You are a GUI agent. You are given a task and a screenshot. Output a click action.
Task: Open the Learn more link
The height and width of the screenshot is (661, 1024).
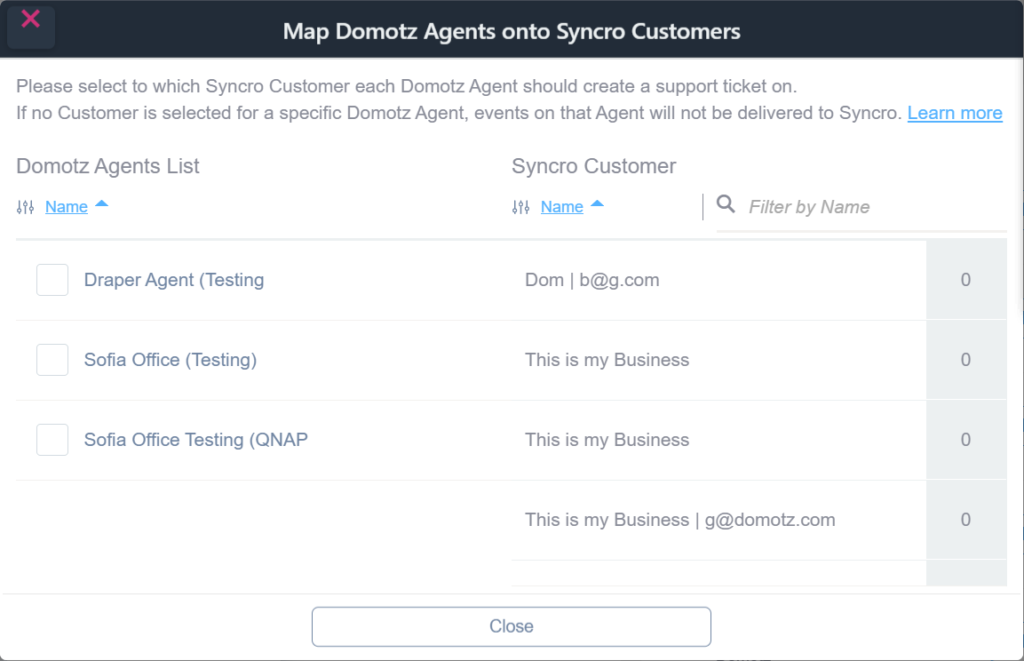coord(954,113)
